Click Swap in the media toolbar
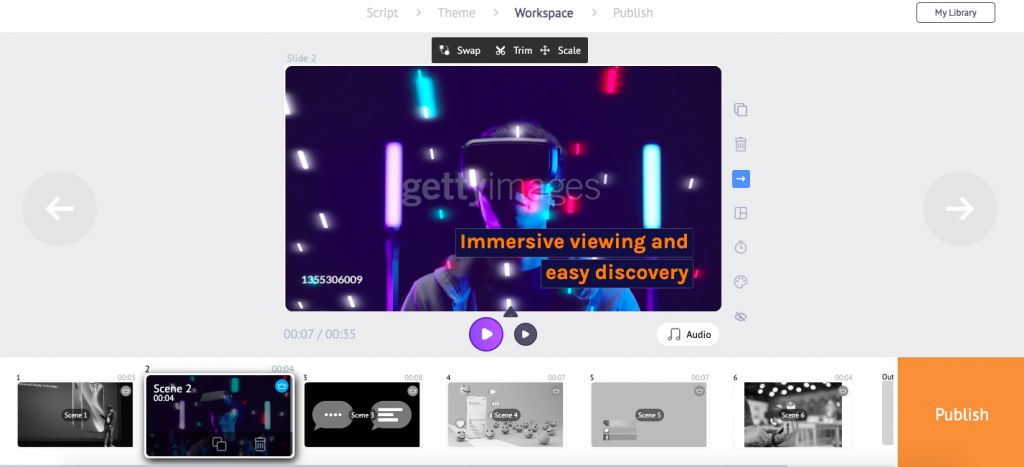 [x=460, y=50]
